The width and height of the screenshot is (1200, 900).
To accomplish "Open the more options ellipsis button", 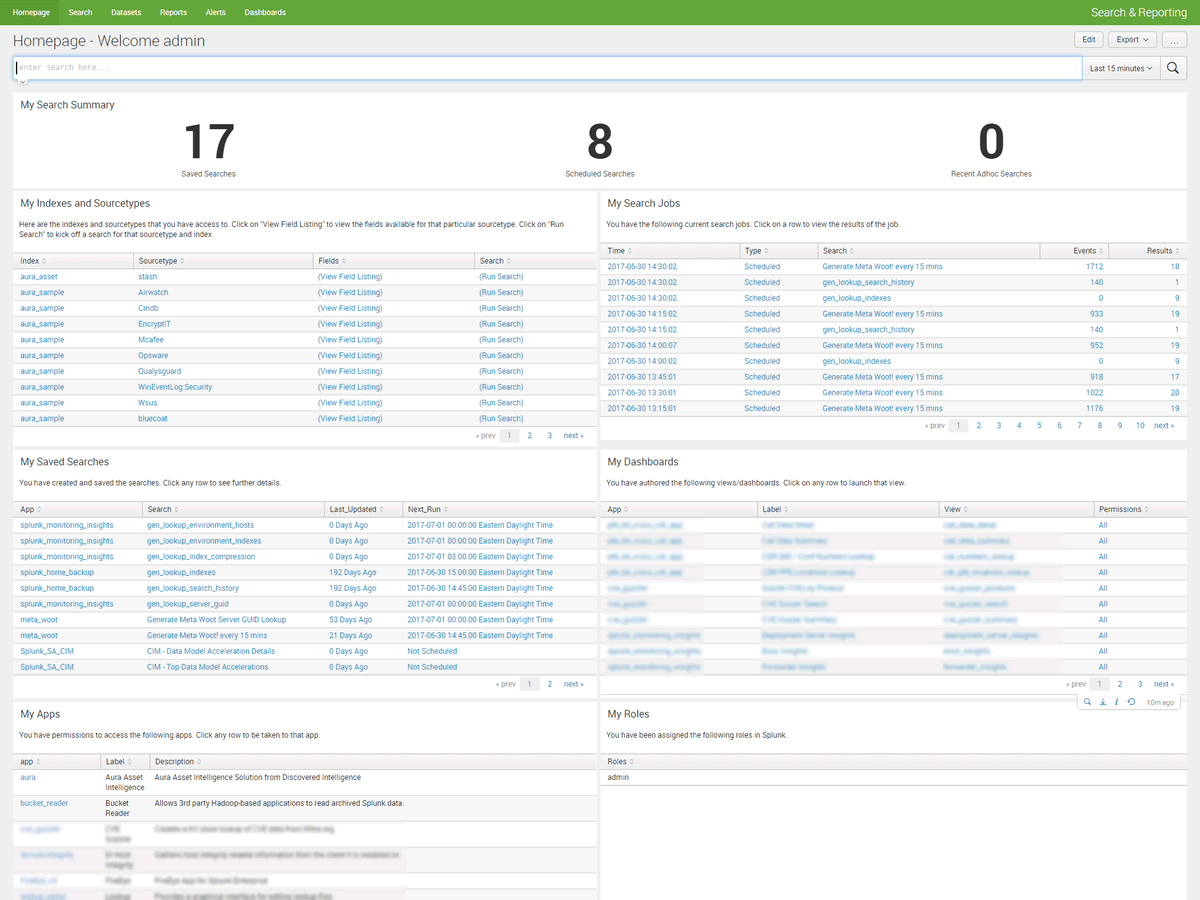I will point(1175,40).
